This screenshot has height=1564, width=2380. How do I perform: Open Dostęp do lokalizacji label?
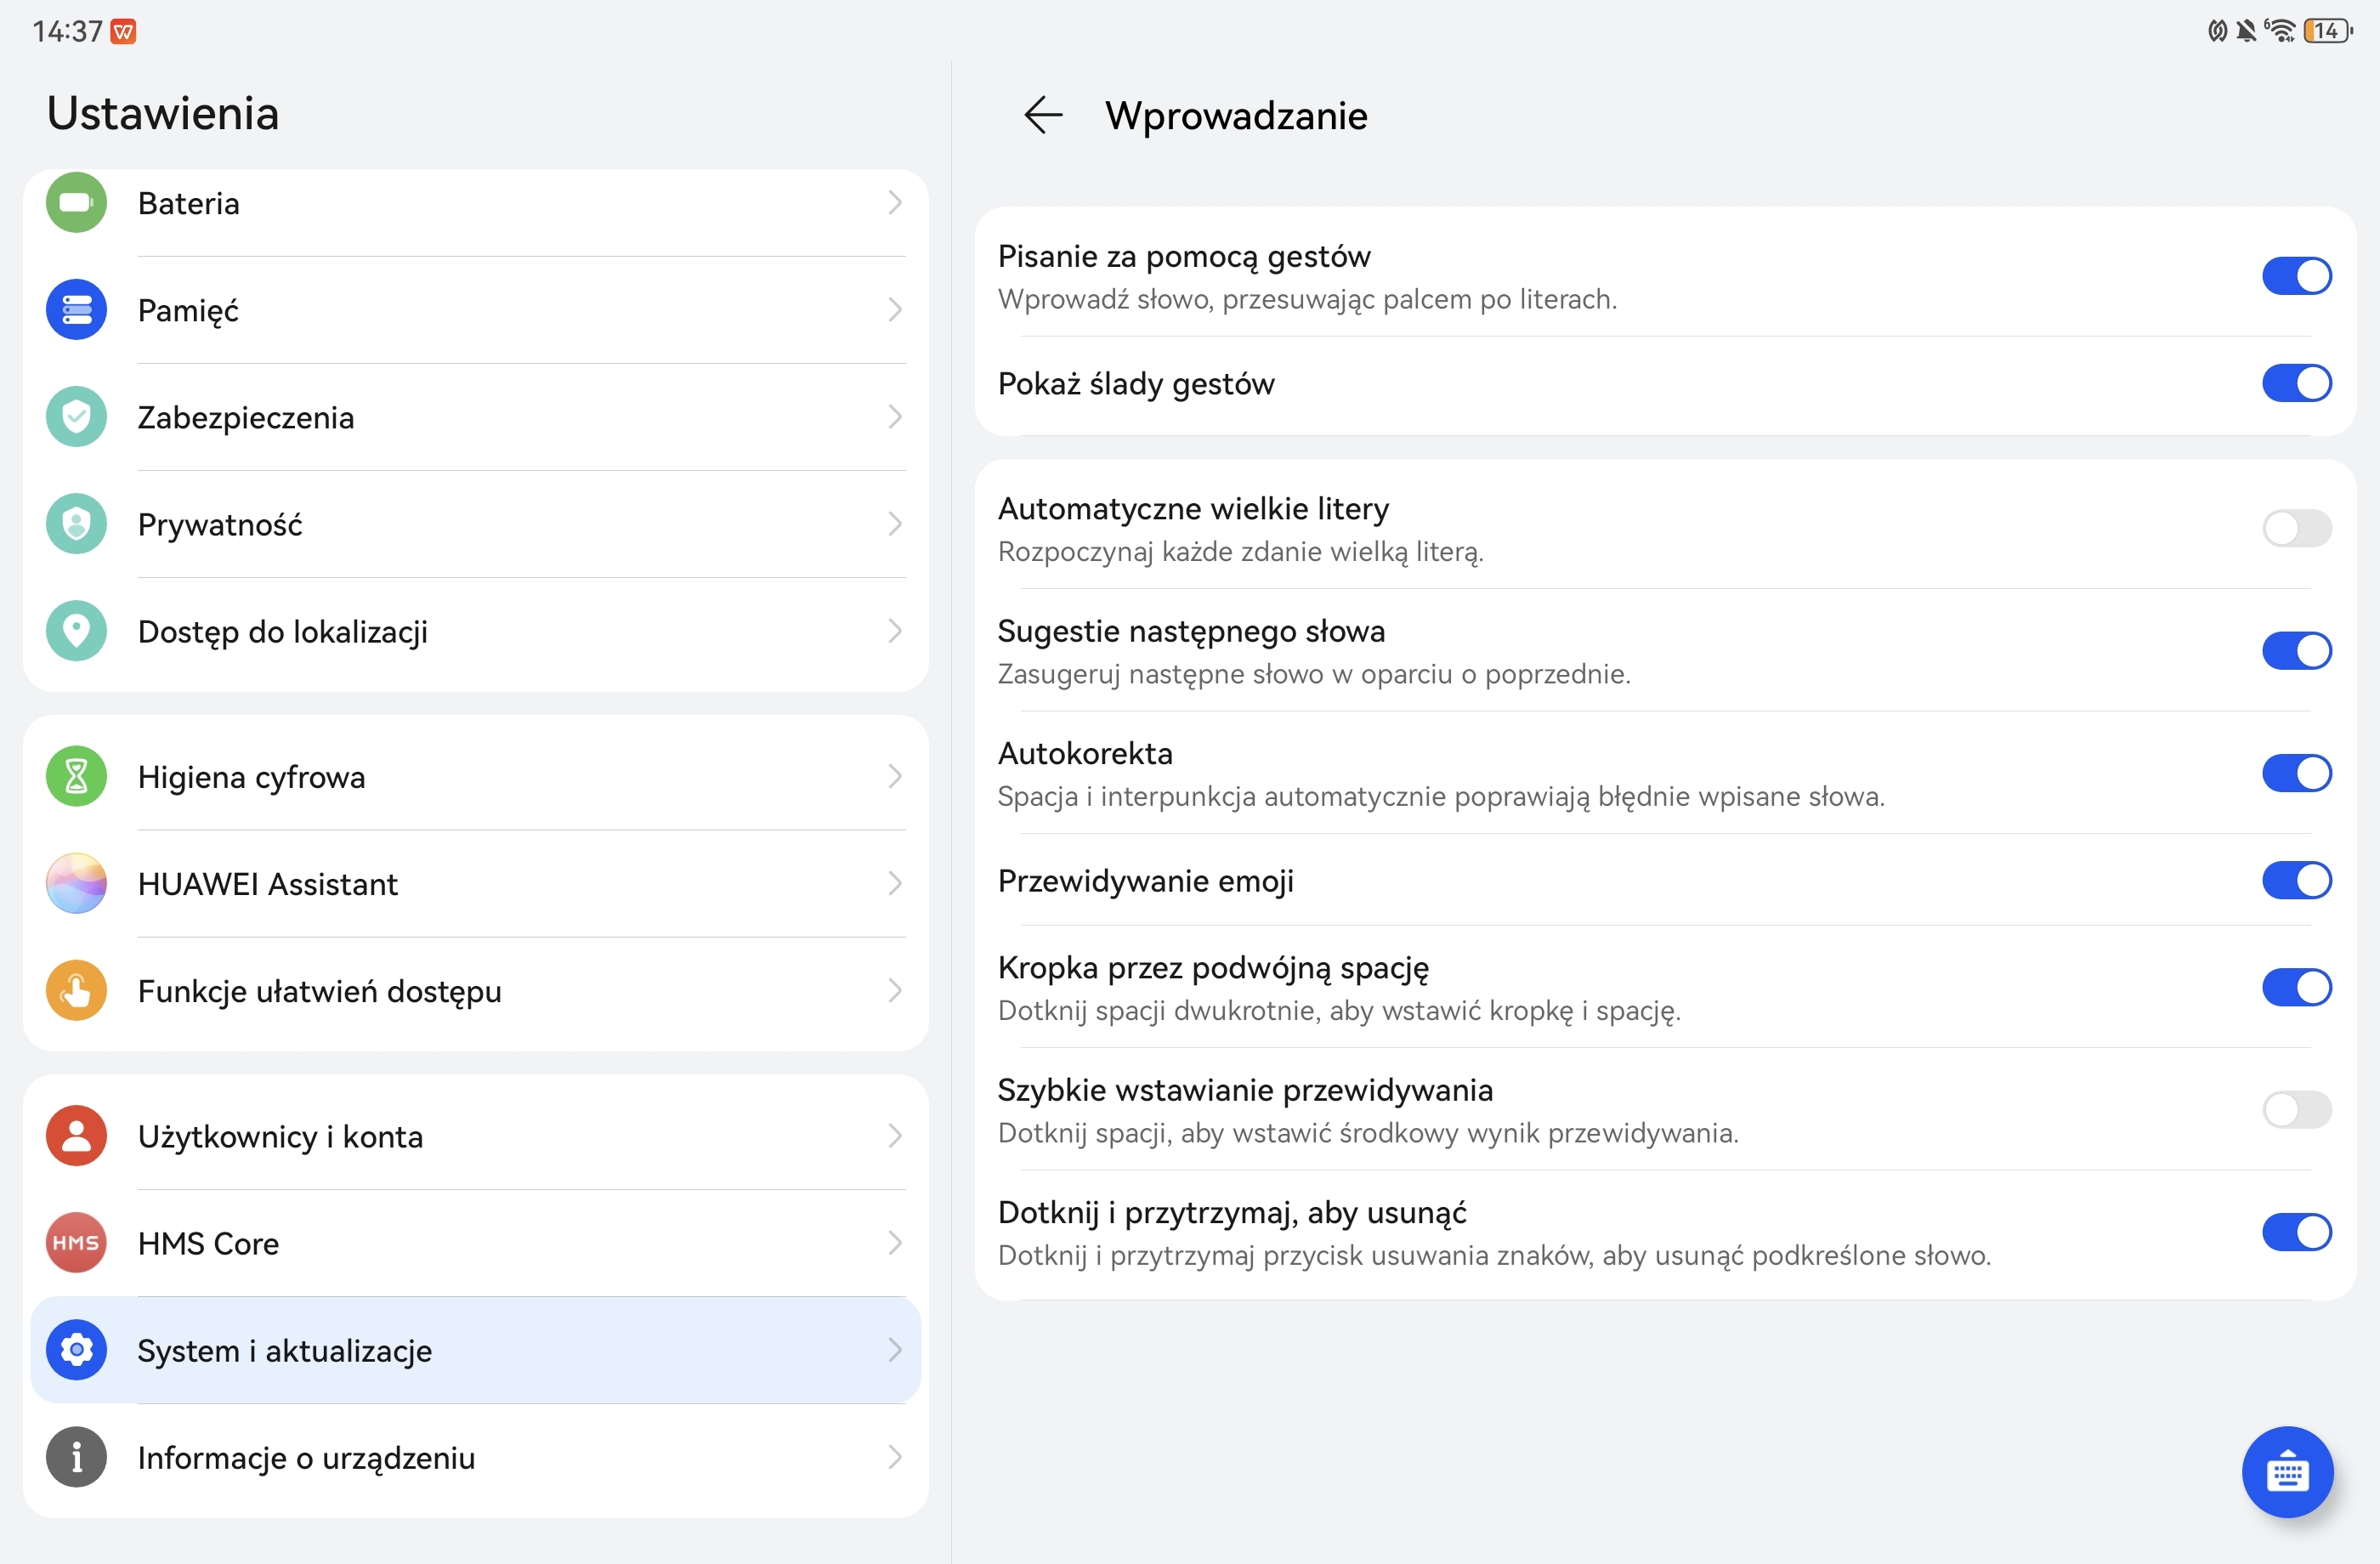pos(283,632)
